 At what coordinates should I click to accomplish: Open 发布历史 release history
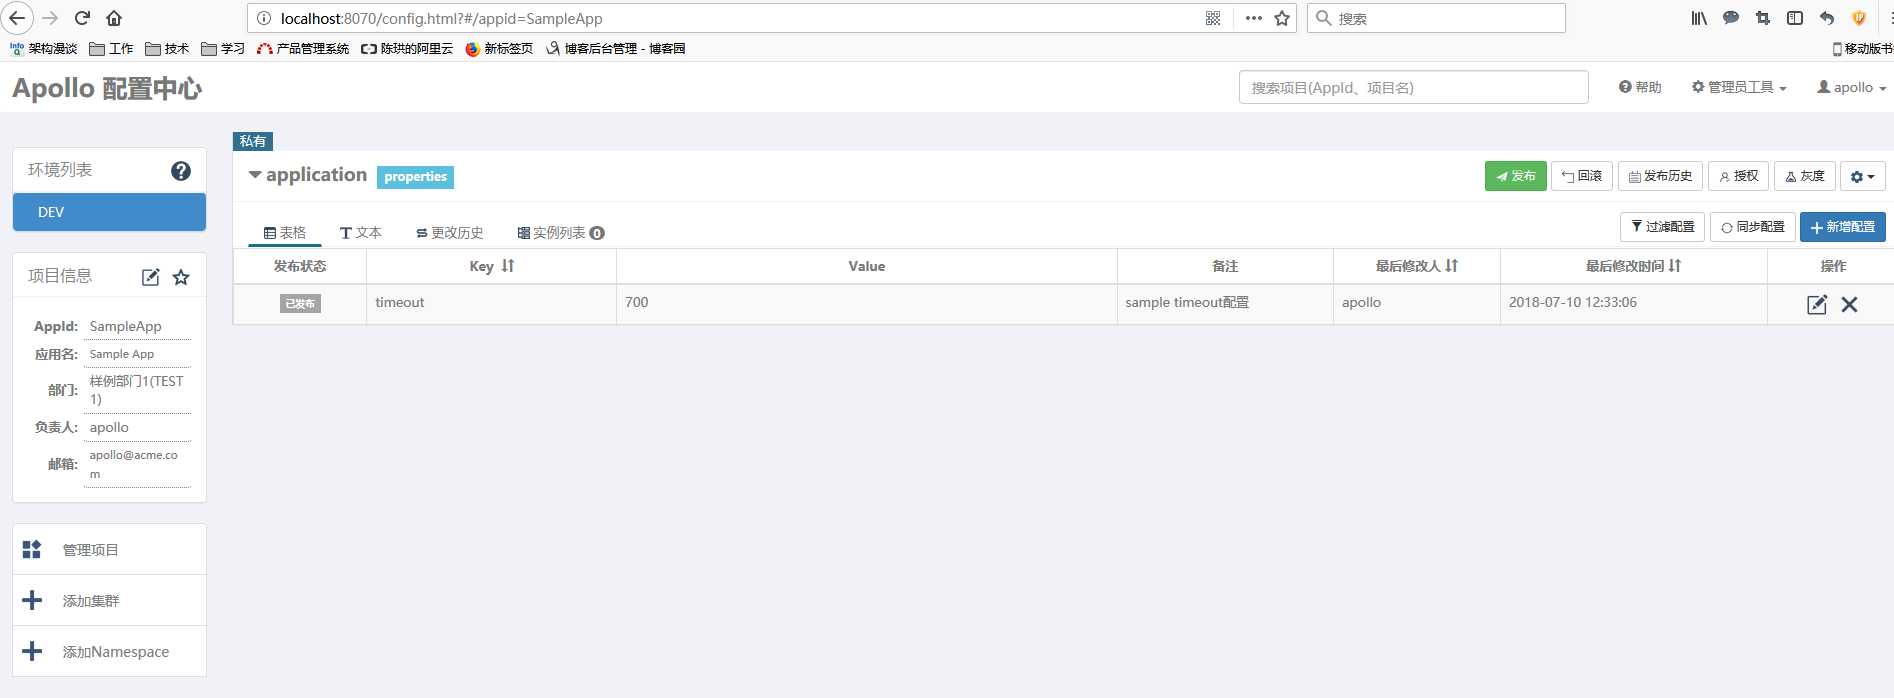click(x=1660, y=176)
